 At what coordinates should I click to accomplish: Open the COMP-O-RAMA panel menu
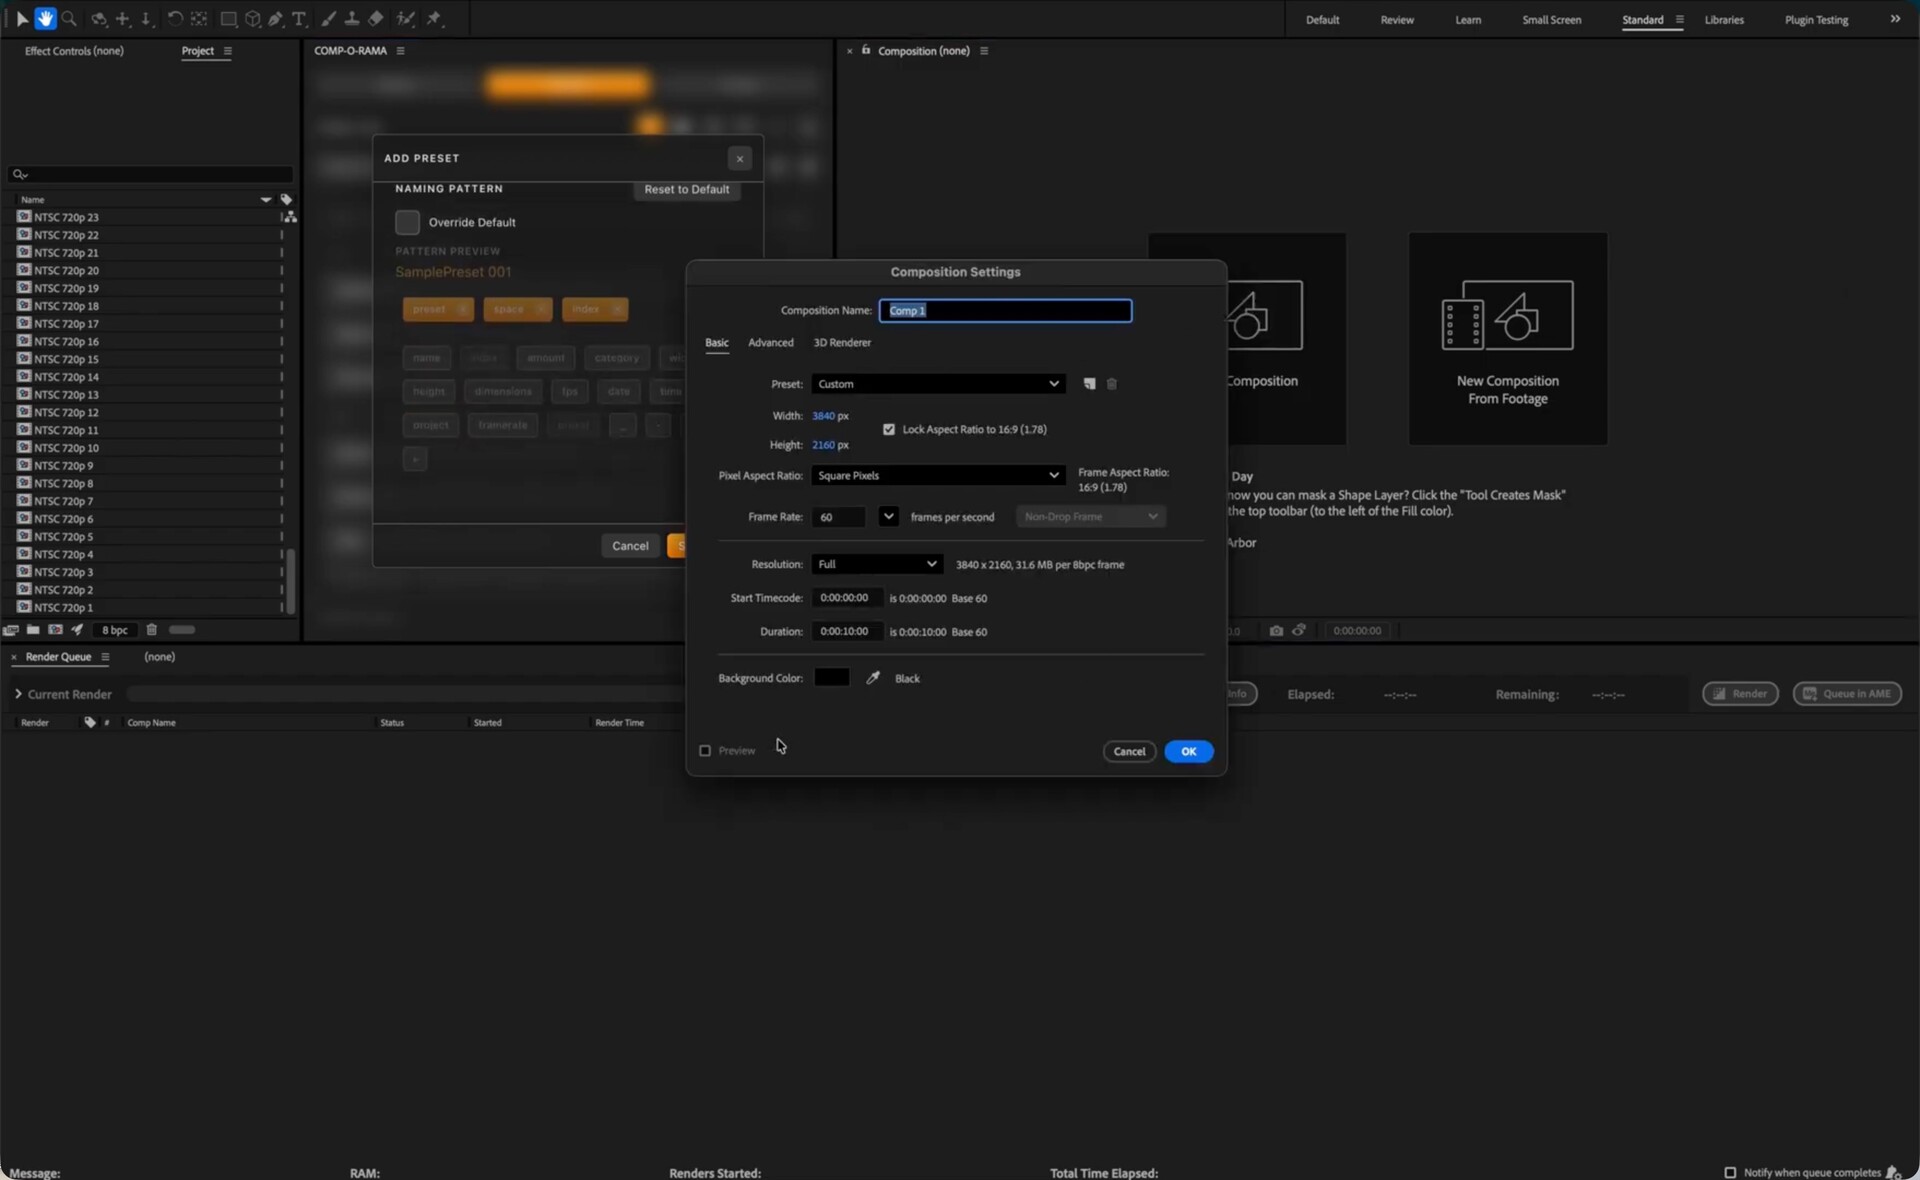pos(400,51)
